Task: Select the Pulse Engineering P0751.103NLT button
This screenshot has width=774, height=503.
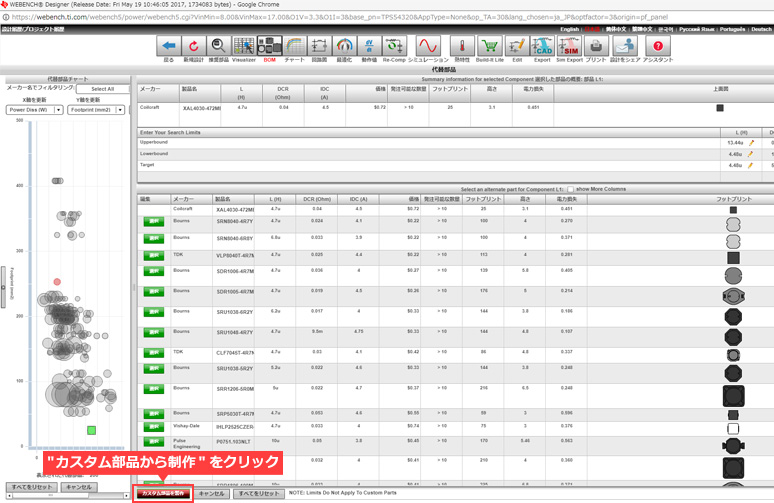Action: [154, 441]
